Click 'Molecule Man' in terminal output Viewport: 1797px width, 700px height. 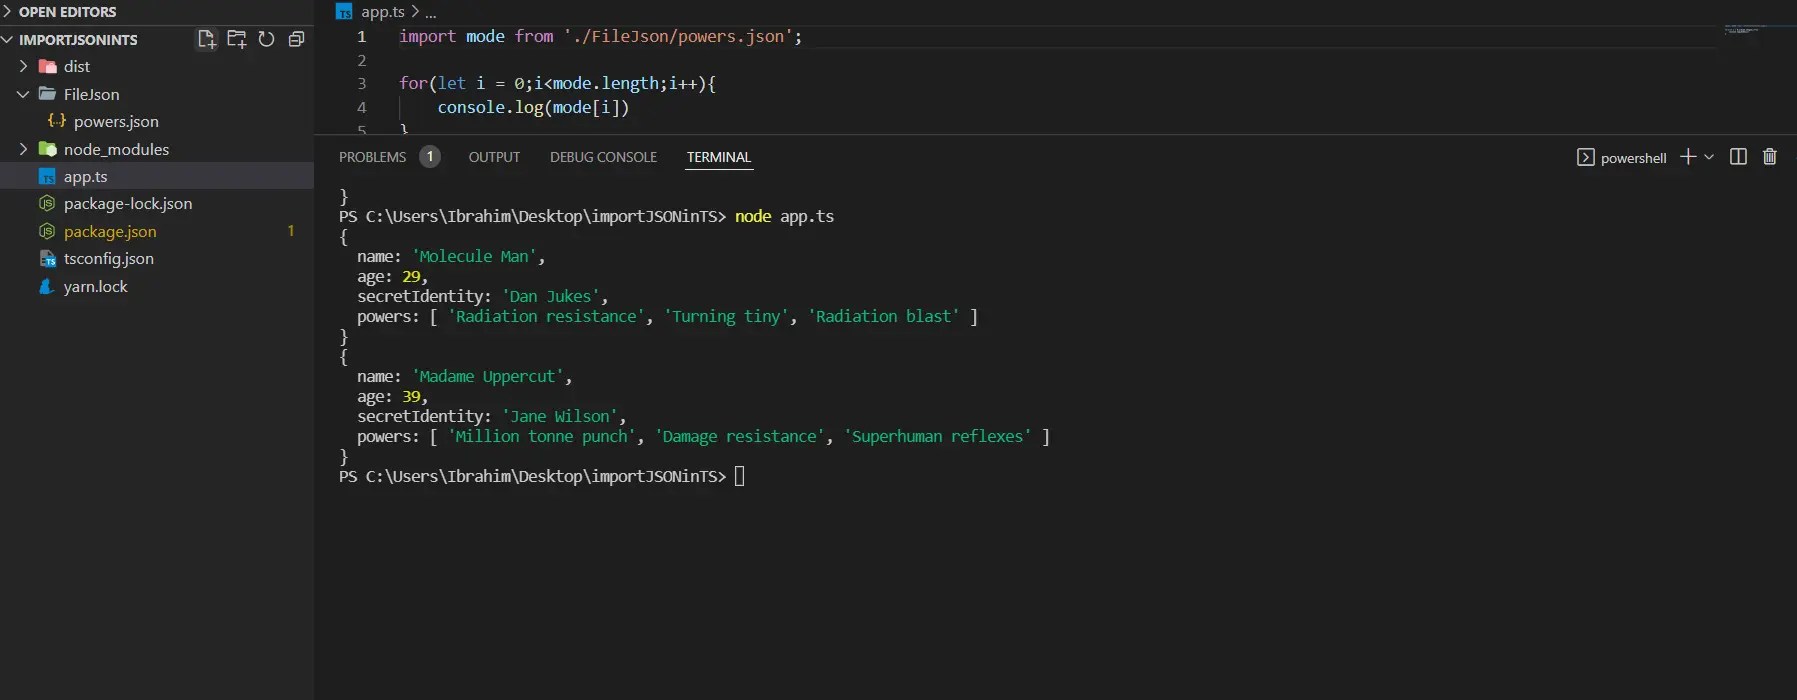point(474,256)
